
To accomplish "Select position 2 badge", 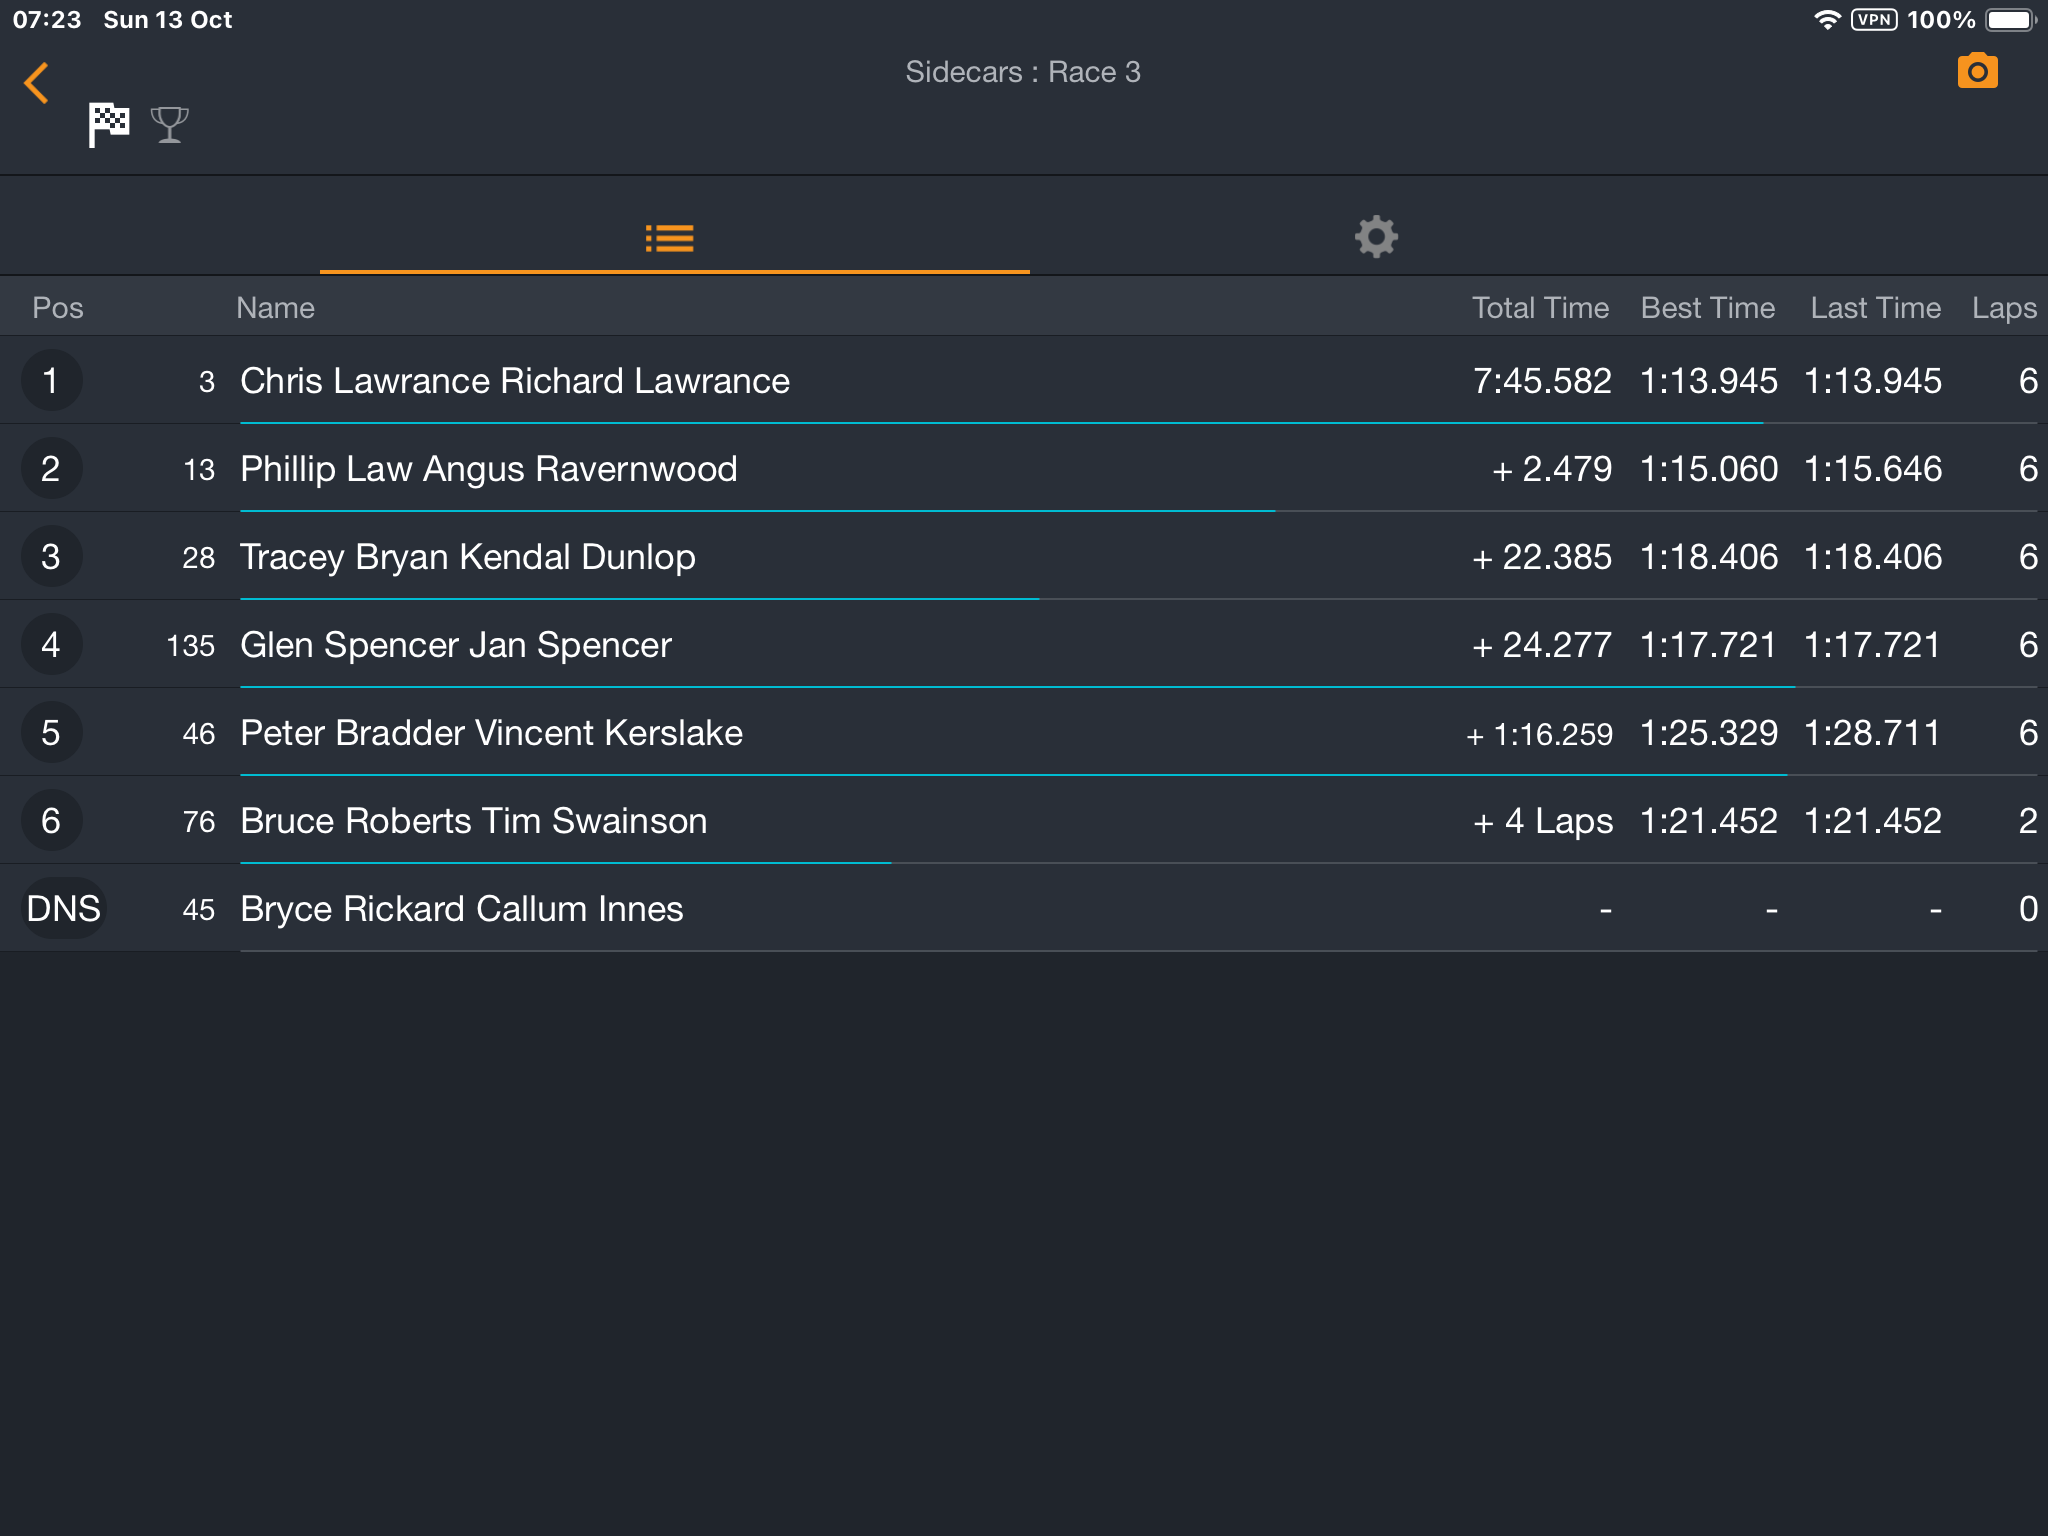I will (x=51, y=469).
